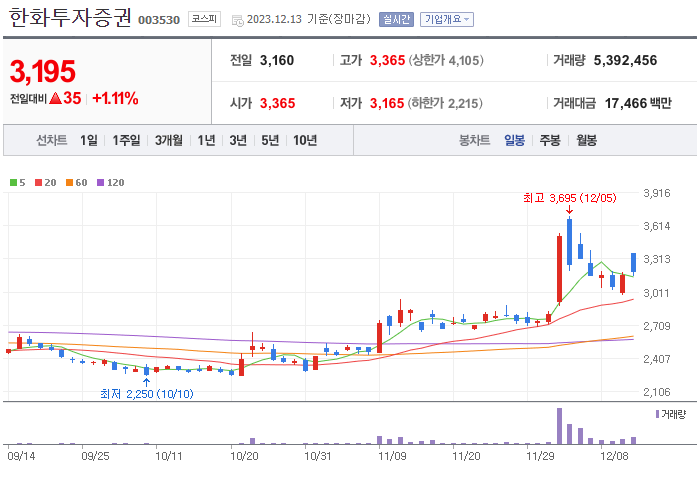Viewport: 697px width, 481px height.
Task: Click the change rate +1.11%
Action: tap(115, 98)
